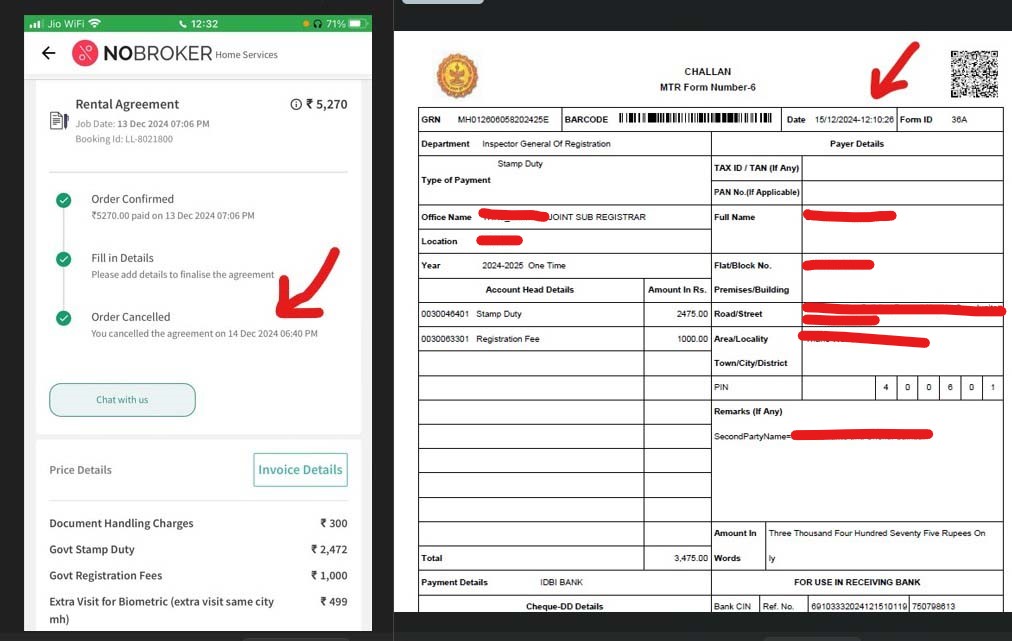Select the ₹ 2,472 stamp duty amount

(x=329, y=549)
